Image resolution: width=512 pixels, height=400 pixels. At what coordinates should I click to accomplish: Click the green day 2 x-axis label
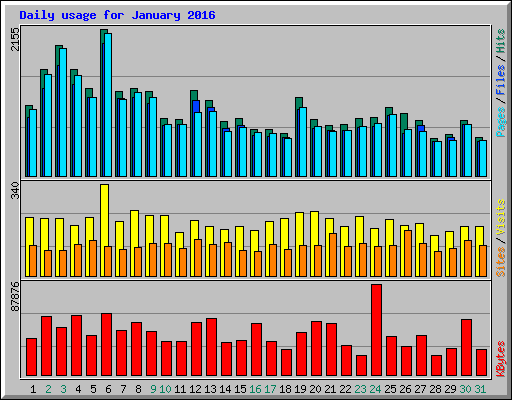(x=48, y=389)
